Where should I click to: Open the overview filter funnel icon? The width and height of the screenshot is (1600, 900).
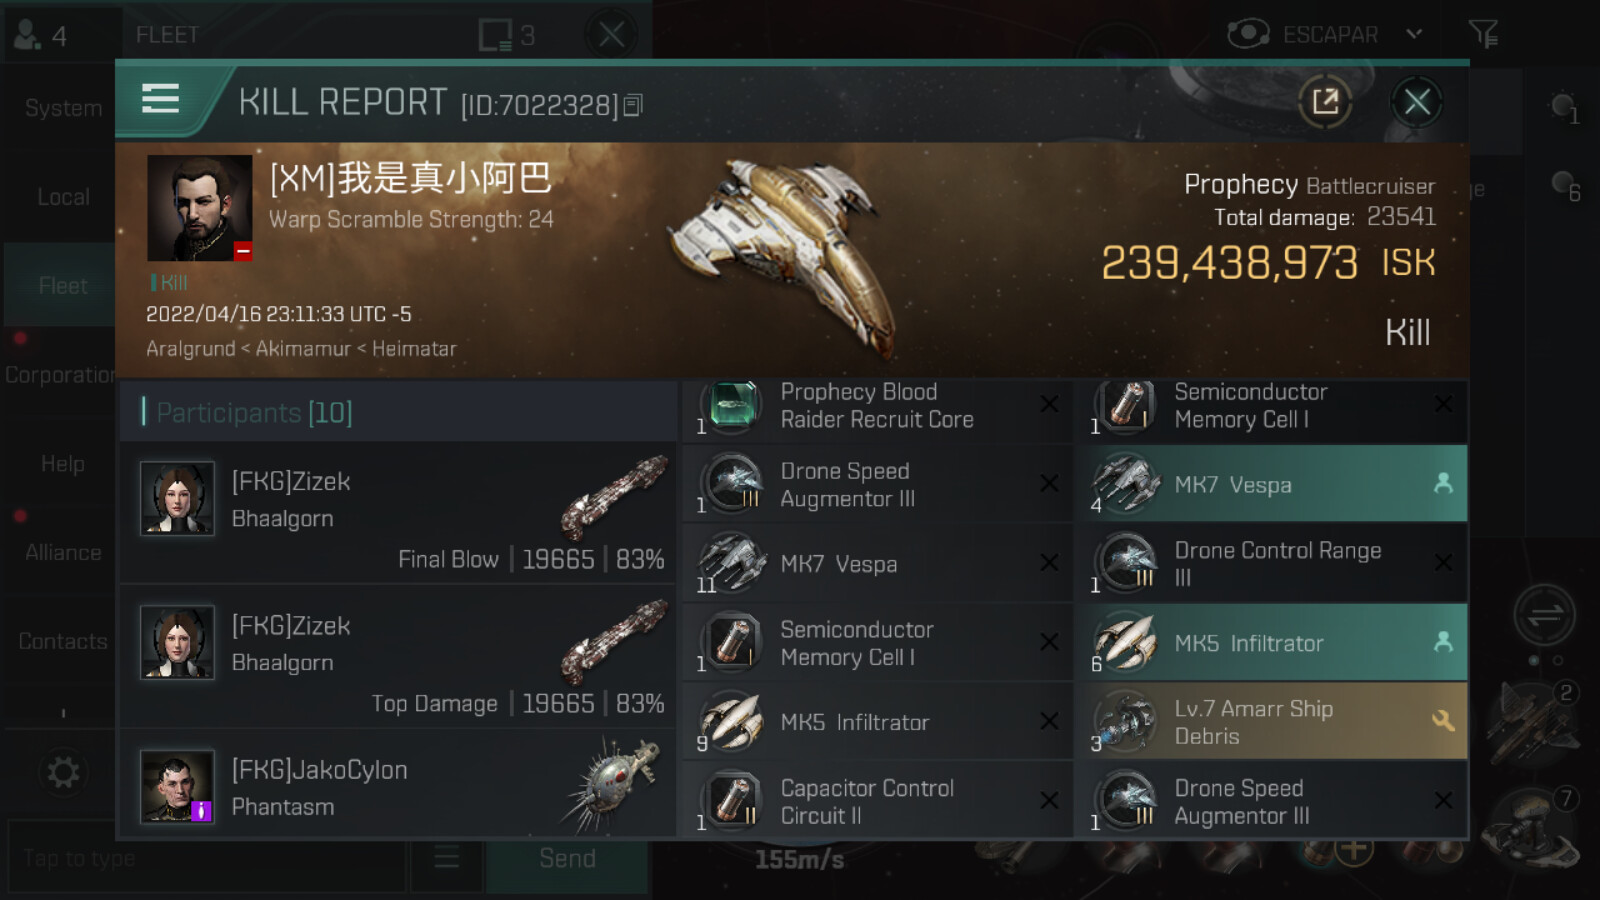1483,34
